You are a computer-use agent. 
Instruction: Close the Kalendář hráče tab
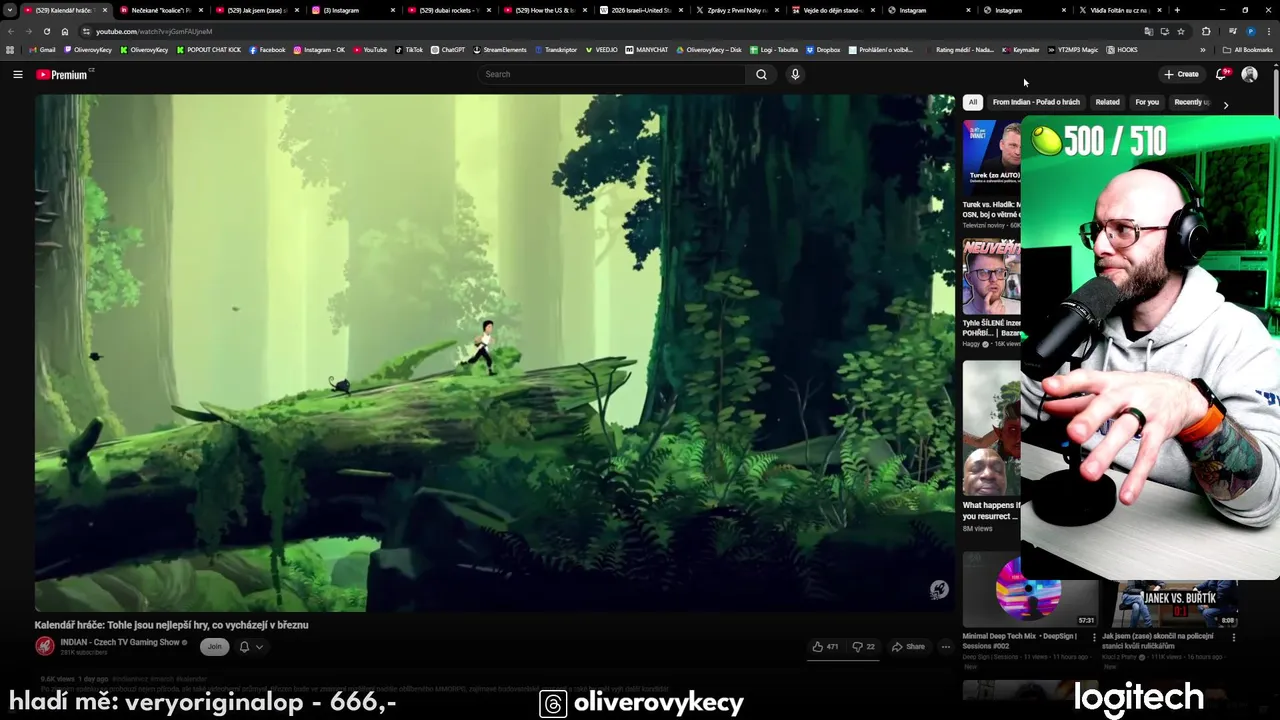pos(105,10)
